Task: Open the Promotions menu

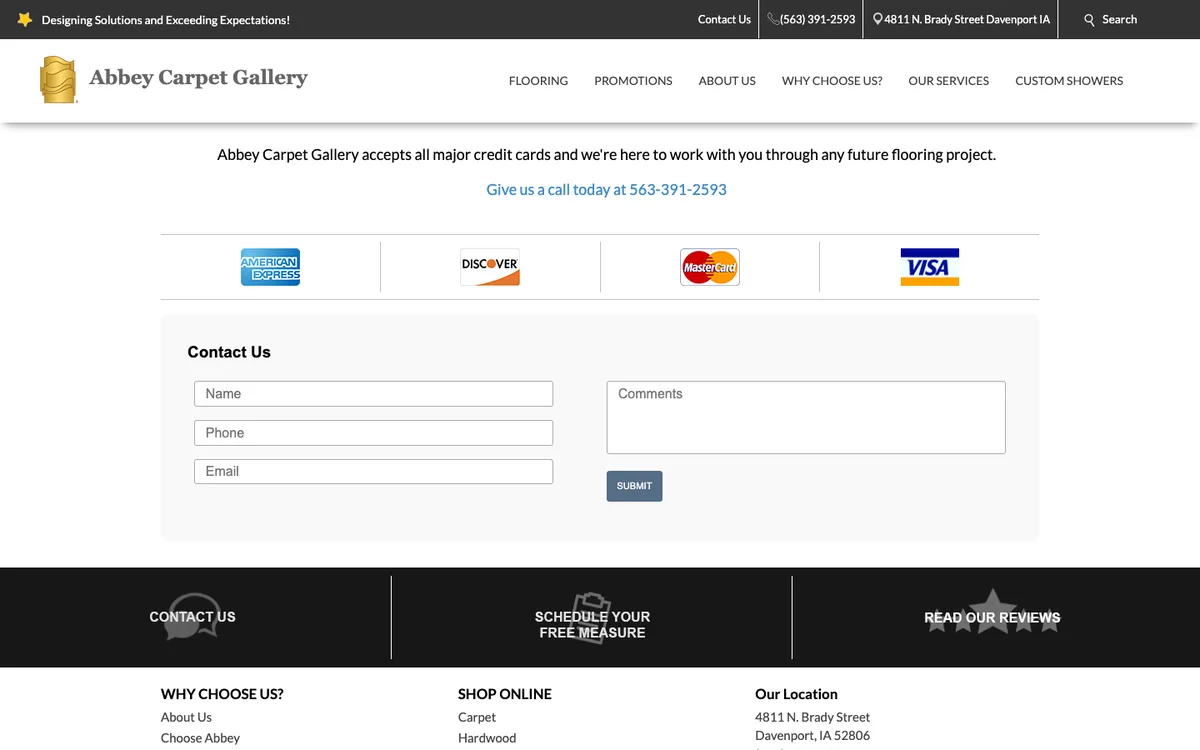Action: [x=633, y=81]
